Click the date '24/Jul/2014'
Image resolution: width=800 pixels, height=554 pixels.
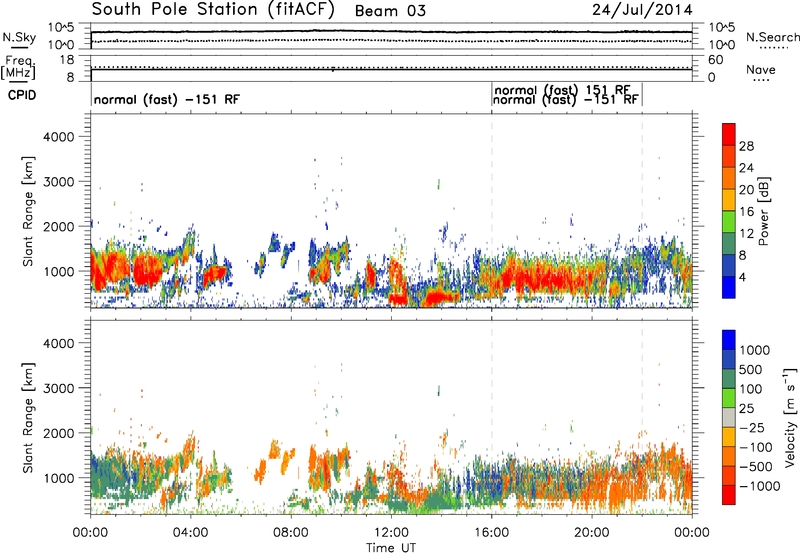pyautogui.click(x=642, y=10)
